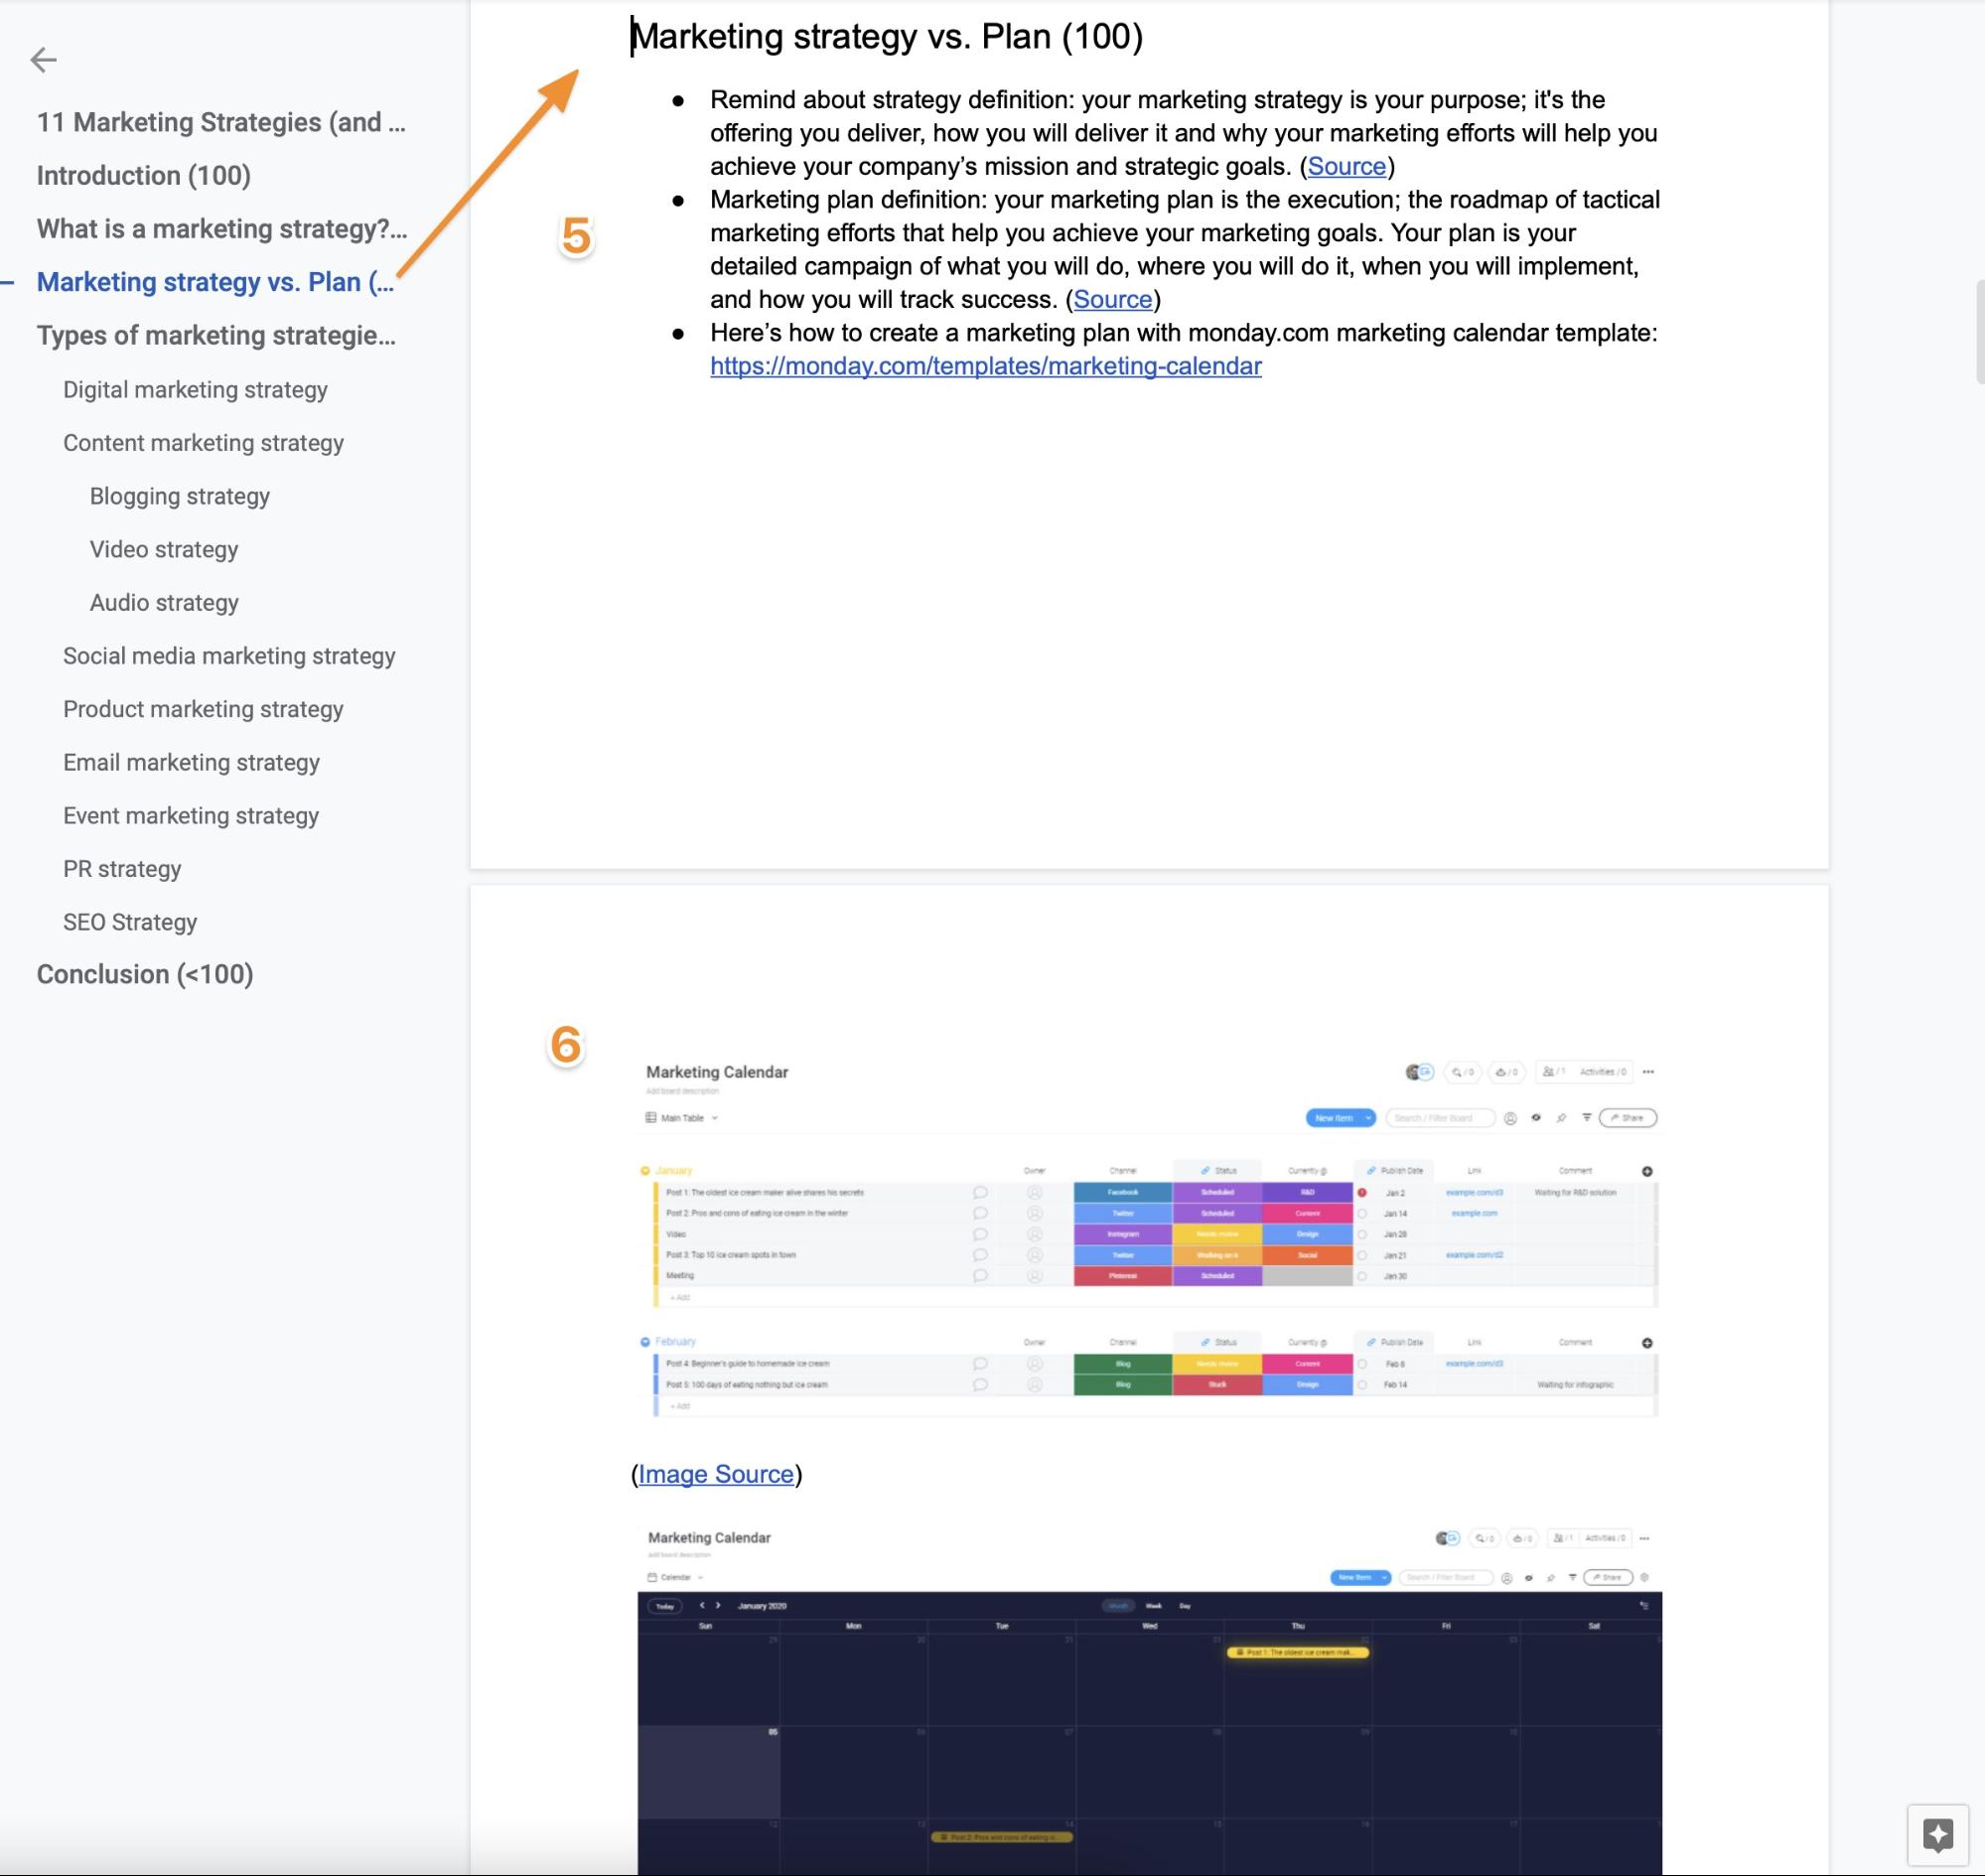This screenshot has height=1876, width=1985.
Task: Select 'Marketing strategy vs. Plan' outline entry
Action: point(215,282)
